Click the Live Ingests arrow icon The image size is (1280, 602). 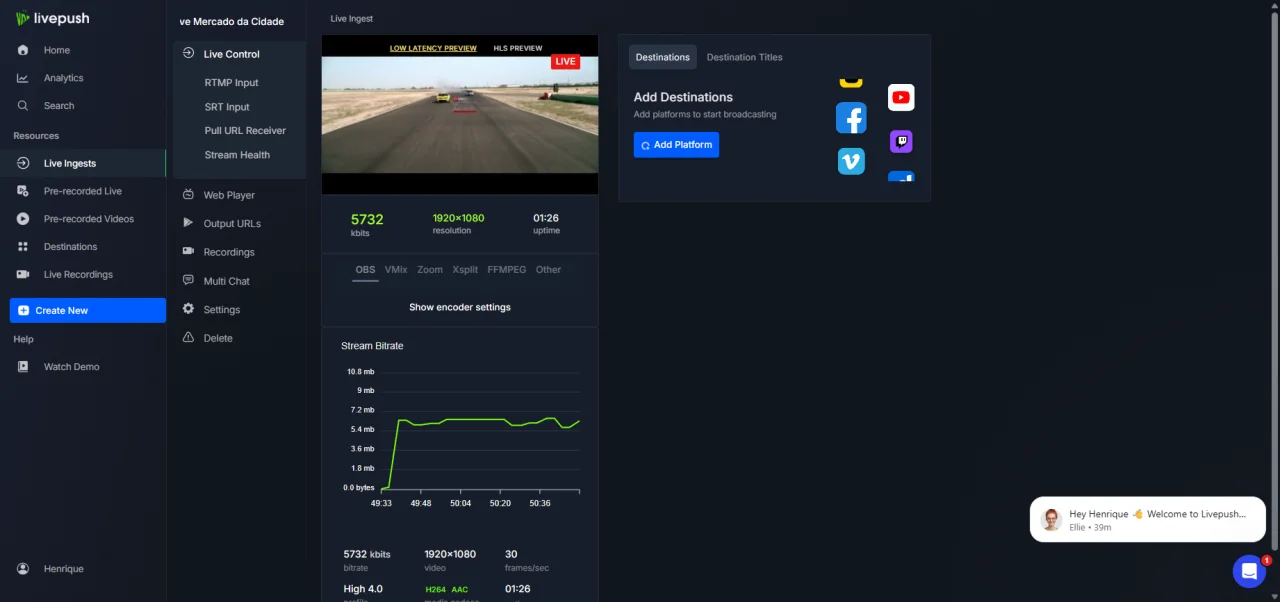[x=23, y=163]
